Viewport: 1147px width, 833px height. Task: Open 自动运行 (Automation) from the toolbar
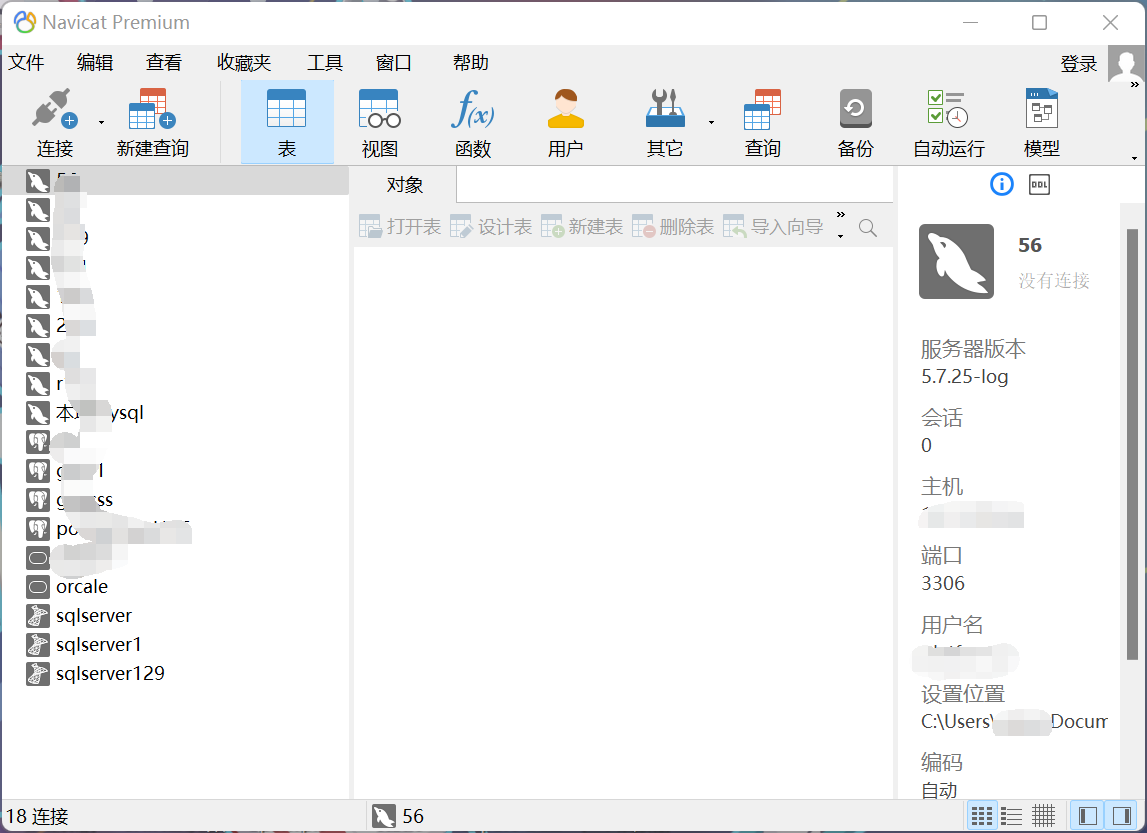949,122
